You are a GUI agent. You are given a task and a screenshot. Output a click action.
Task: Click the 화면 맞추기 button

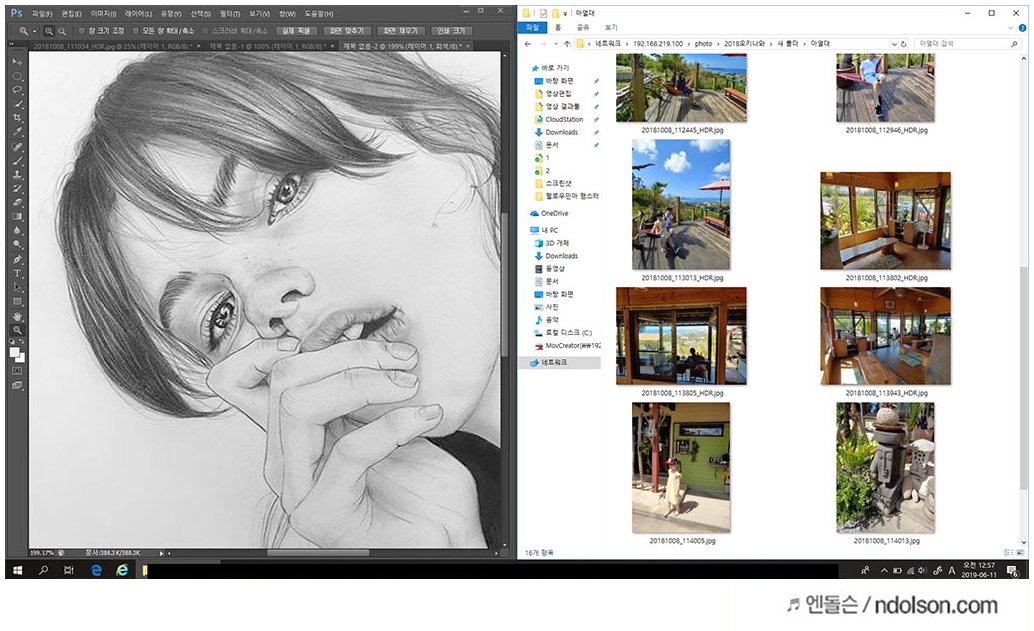[347, 31]
